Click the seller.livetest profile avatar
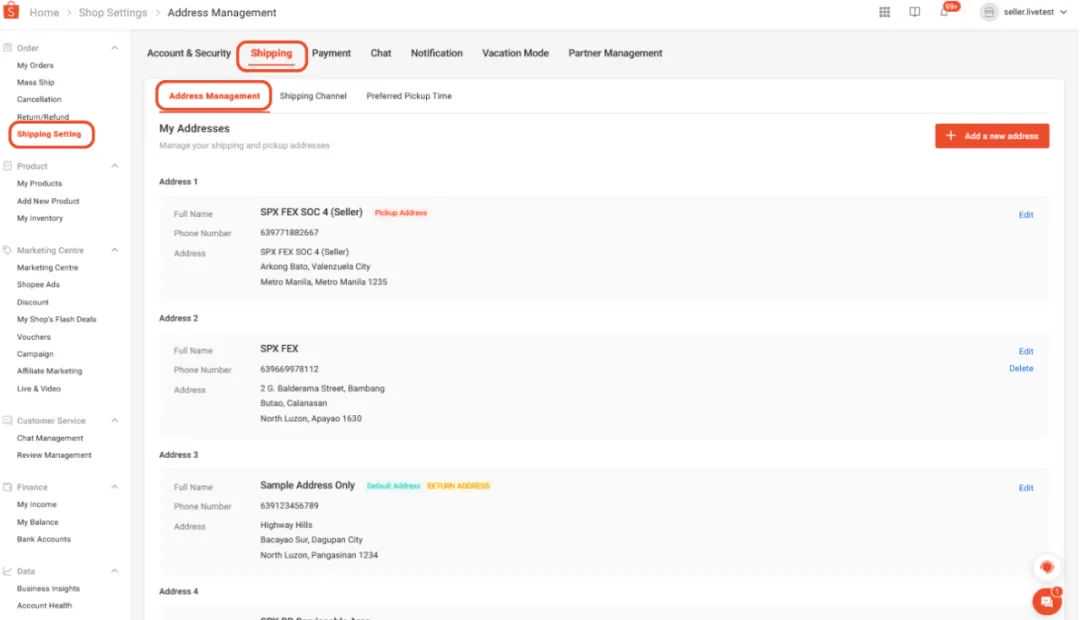This screenshot has width=1080, height=620. [x=989, y=12]
